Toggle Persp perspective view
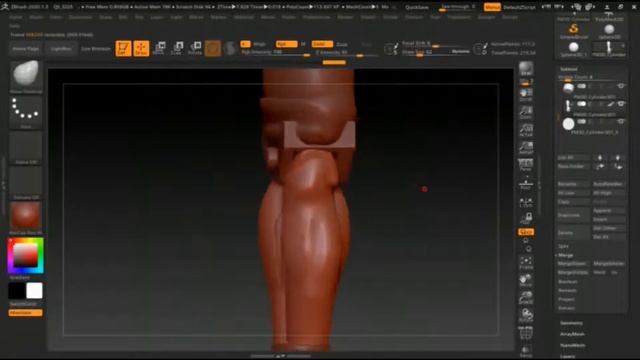The image size is (640, 360). pyautogui.click(x=526, y=165)
